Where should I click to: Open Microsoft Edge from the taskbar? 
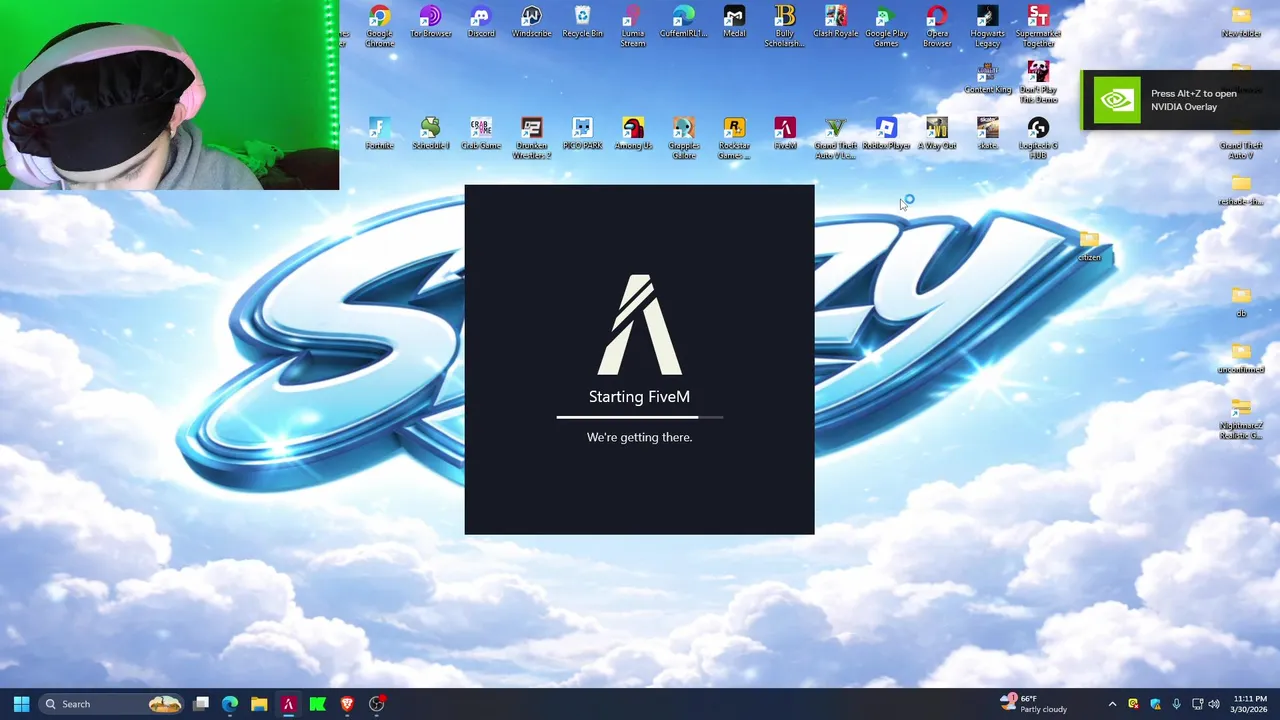click(x=230, y=704)
